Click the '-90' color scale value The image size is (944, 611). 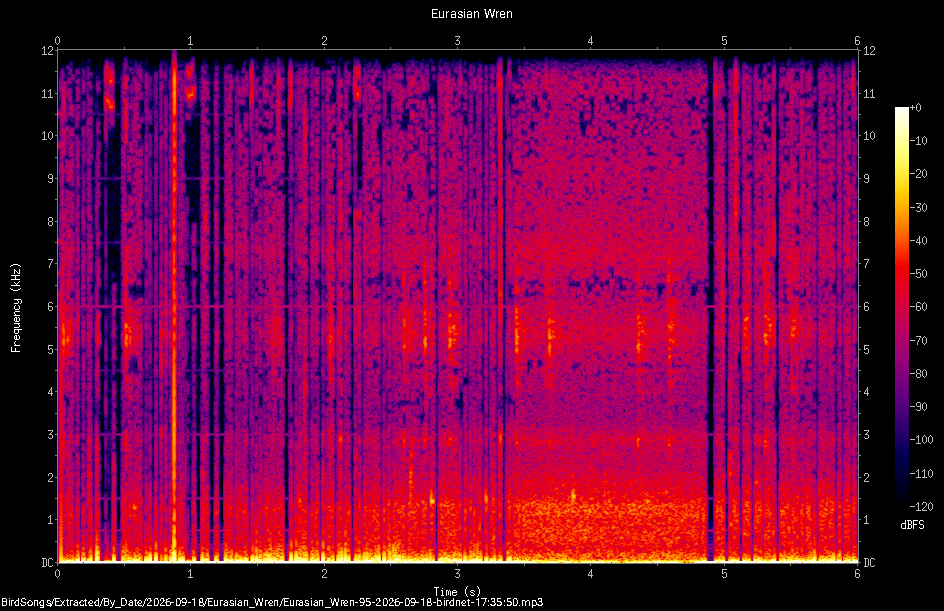pos(919,407)
